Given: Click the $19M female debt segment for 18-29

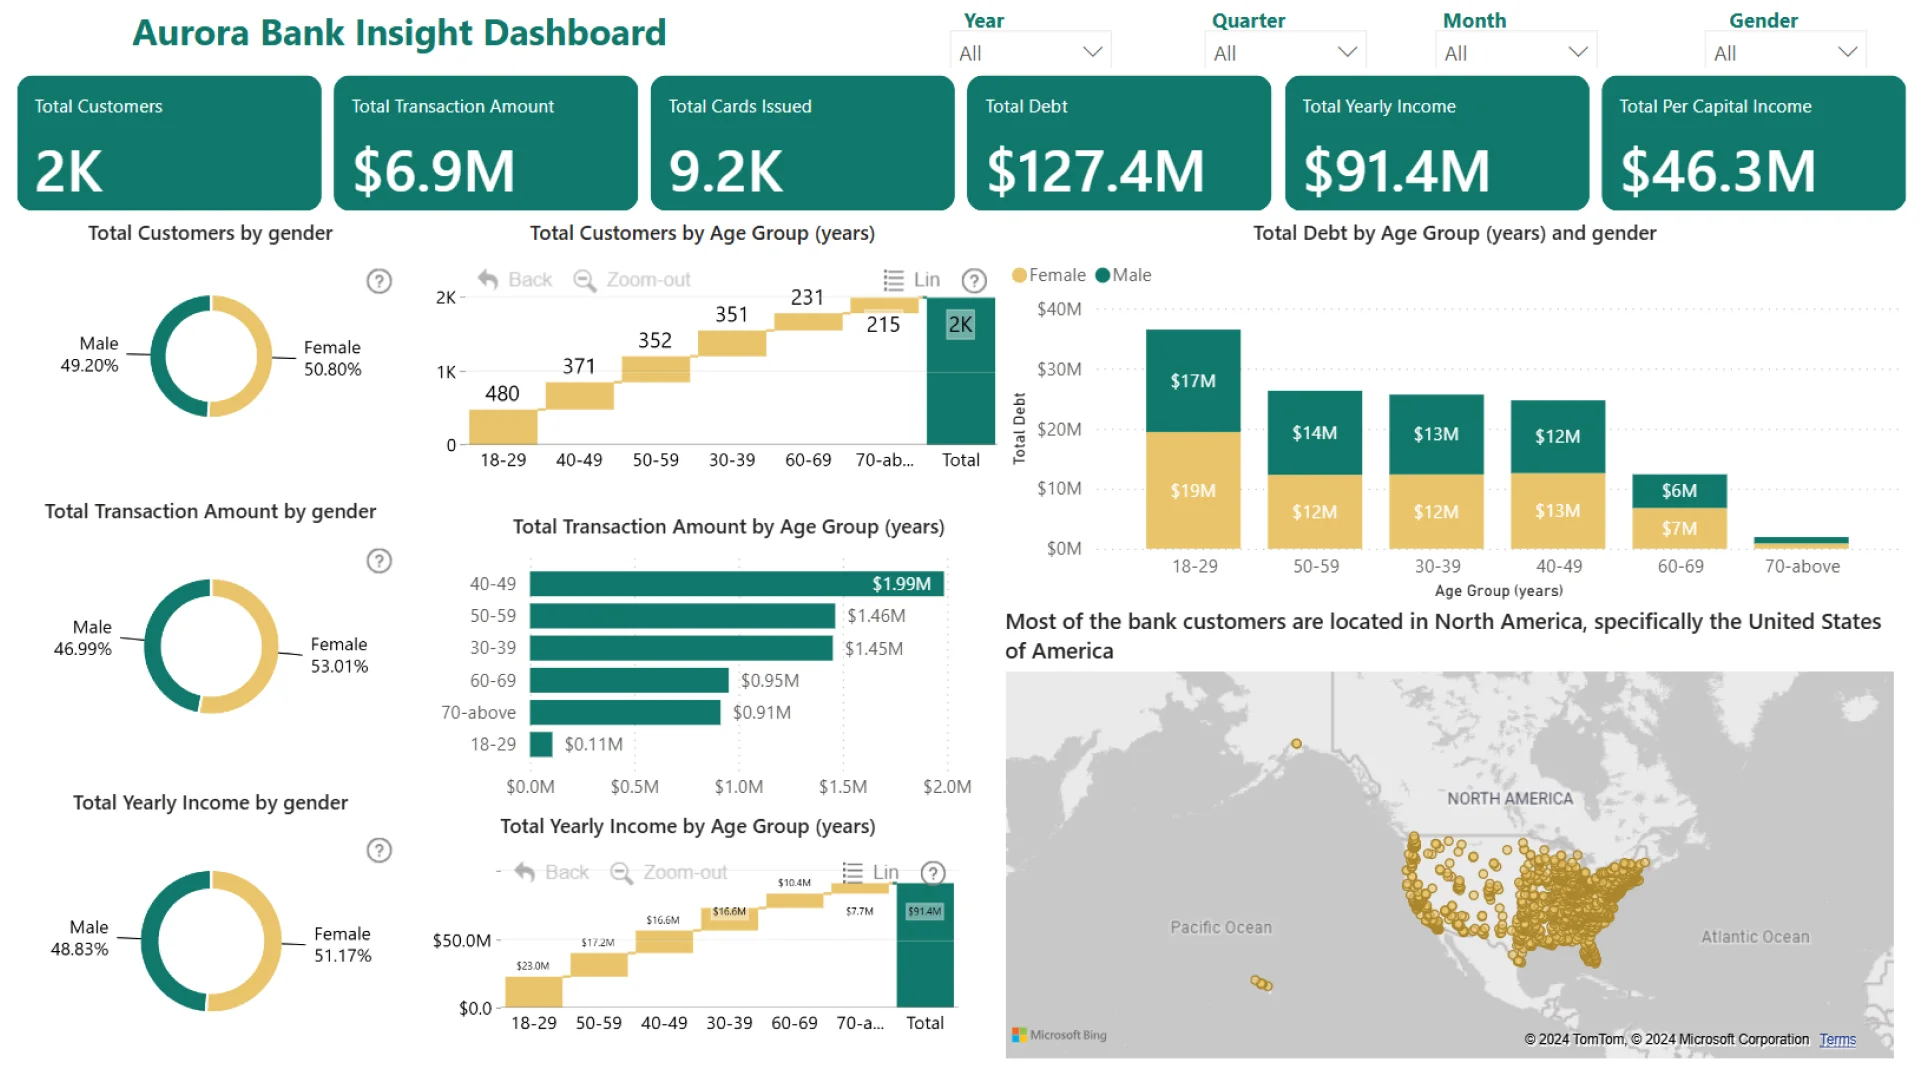Looking at the screenshot, I should click(1193, 490).
